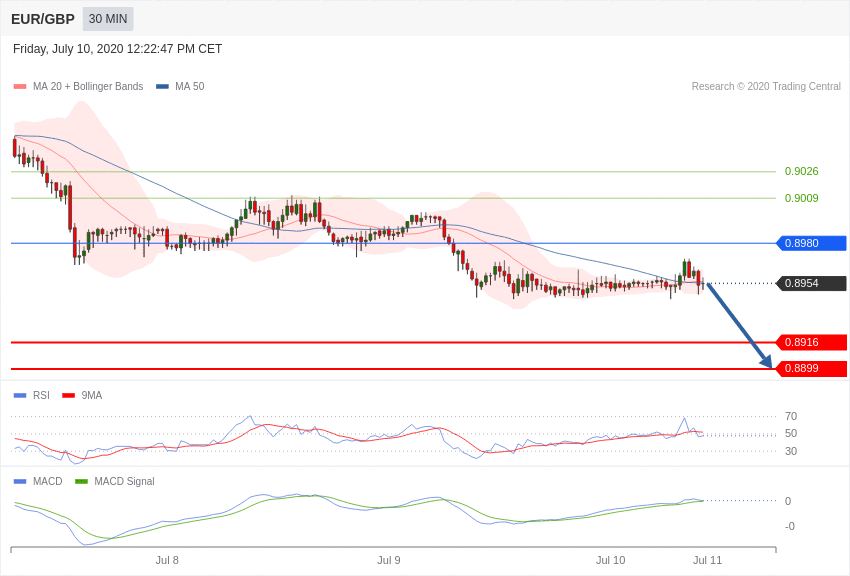This screenshot has height=576, width=850.
Task: Click the Research © 2020 Trading Central credit
Action: pyautogui.click(x=766, y=86)
